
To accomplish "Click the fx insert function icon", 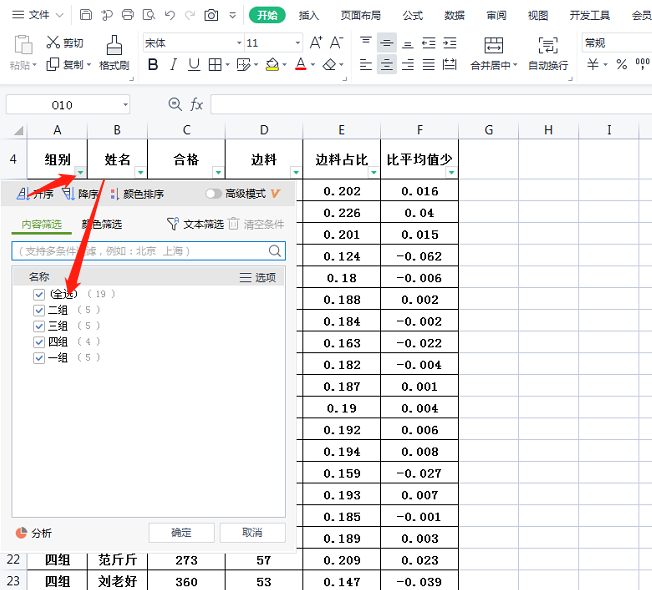I will point(196,104).
